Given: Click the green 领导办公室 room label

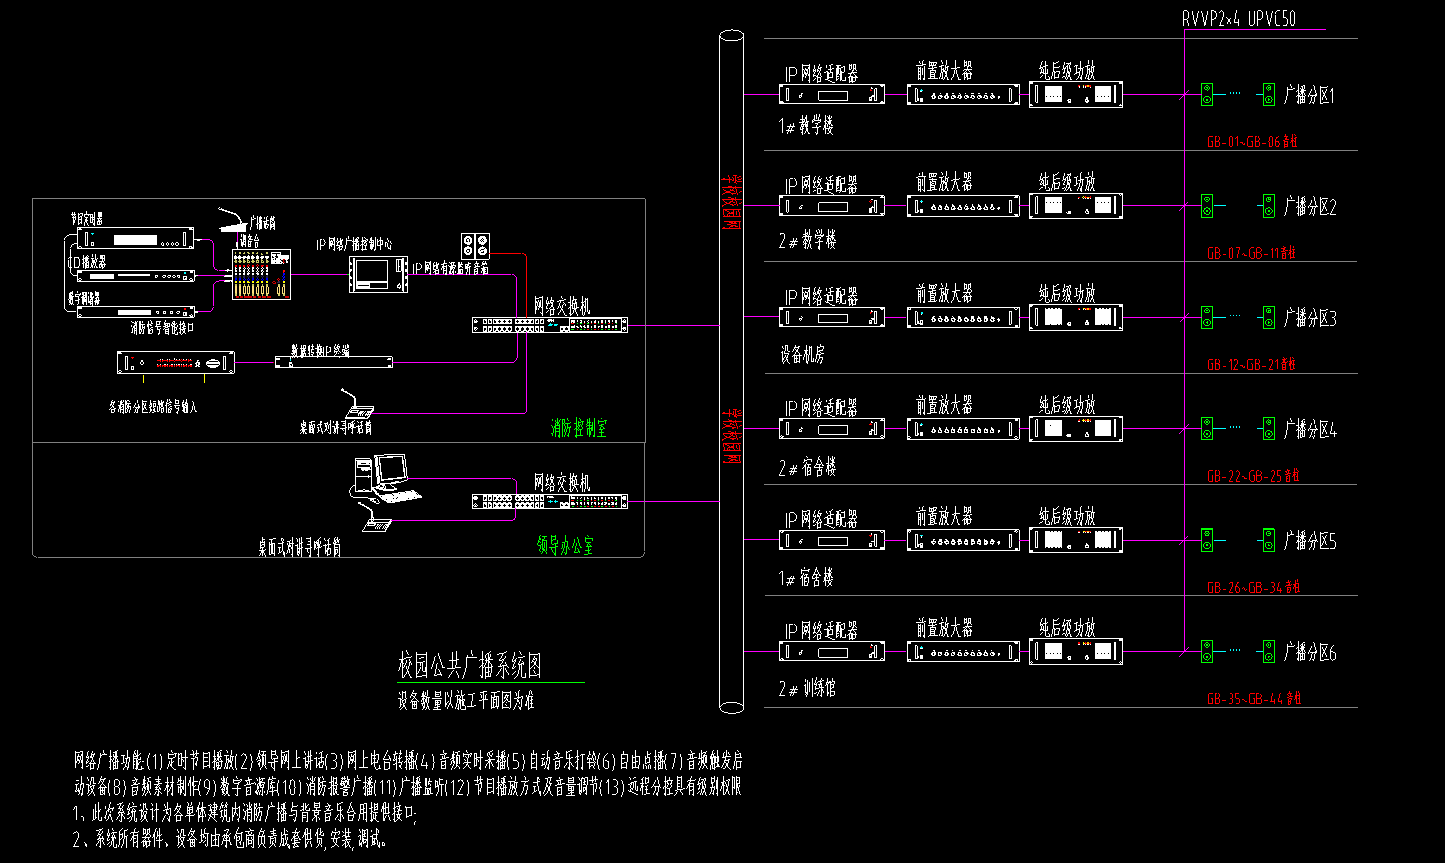Looking at the screenshot, I should pos(565,546).
